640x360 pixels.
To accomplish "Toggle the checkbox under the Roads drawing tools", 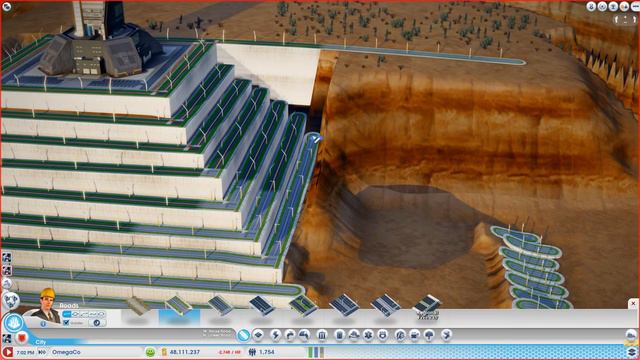I will pyautogui.click(x=66, y=322).
